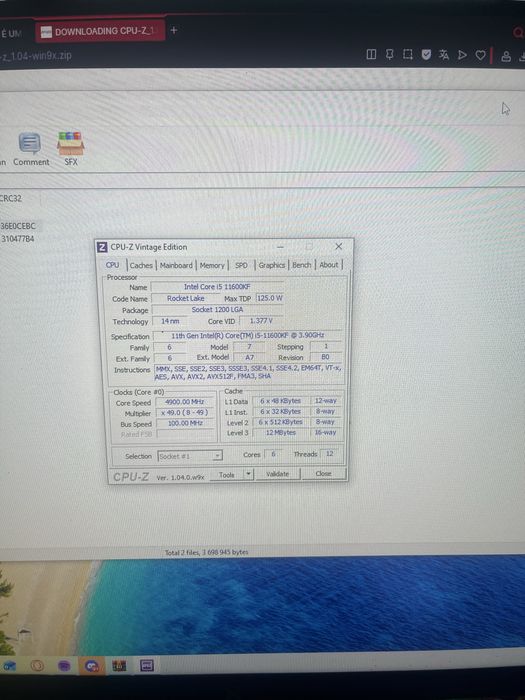Switch to the Memory tab
The height and width of the screenshot is (700, 525).
212,265
